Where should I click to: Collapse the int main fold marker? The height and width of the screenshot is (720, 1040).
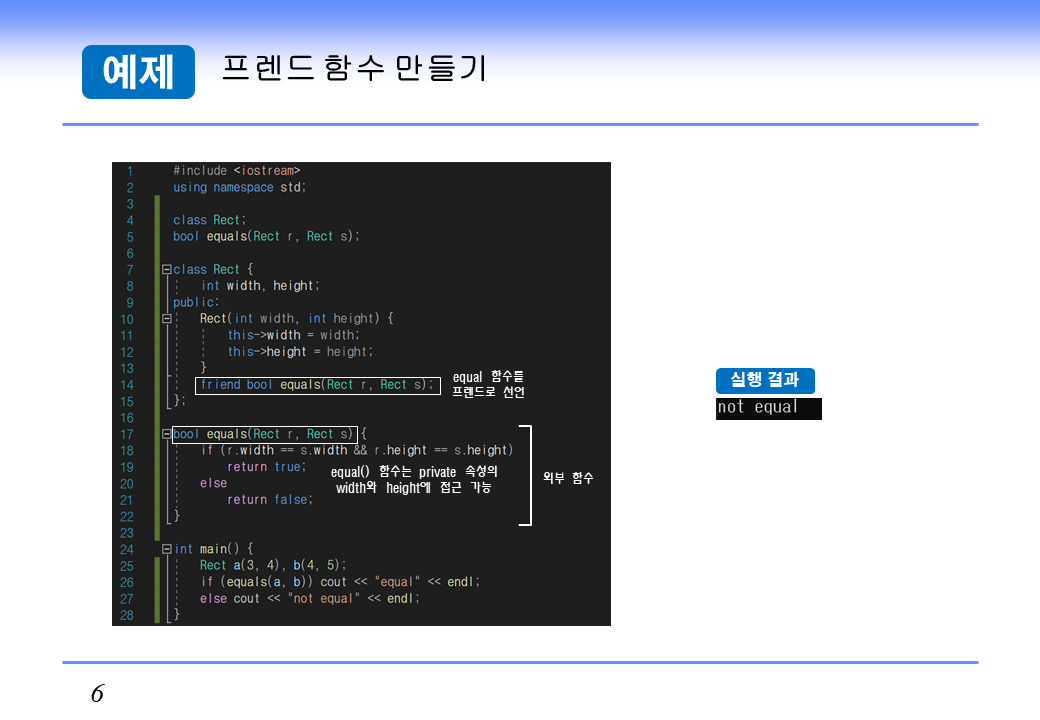[167, 549]
